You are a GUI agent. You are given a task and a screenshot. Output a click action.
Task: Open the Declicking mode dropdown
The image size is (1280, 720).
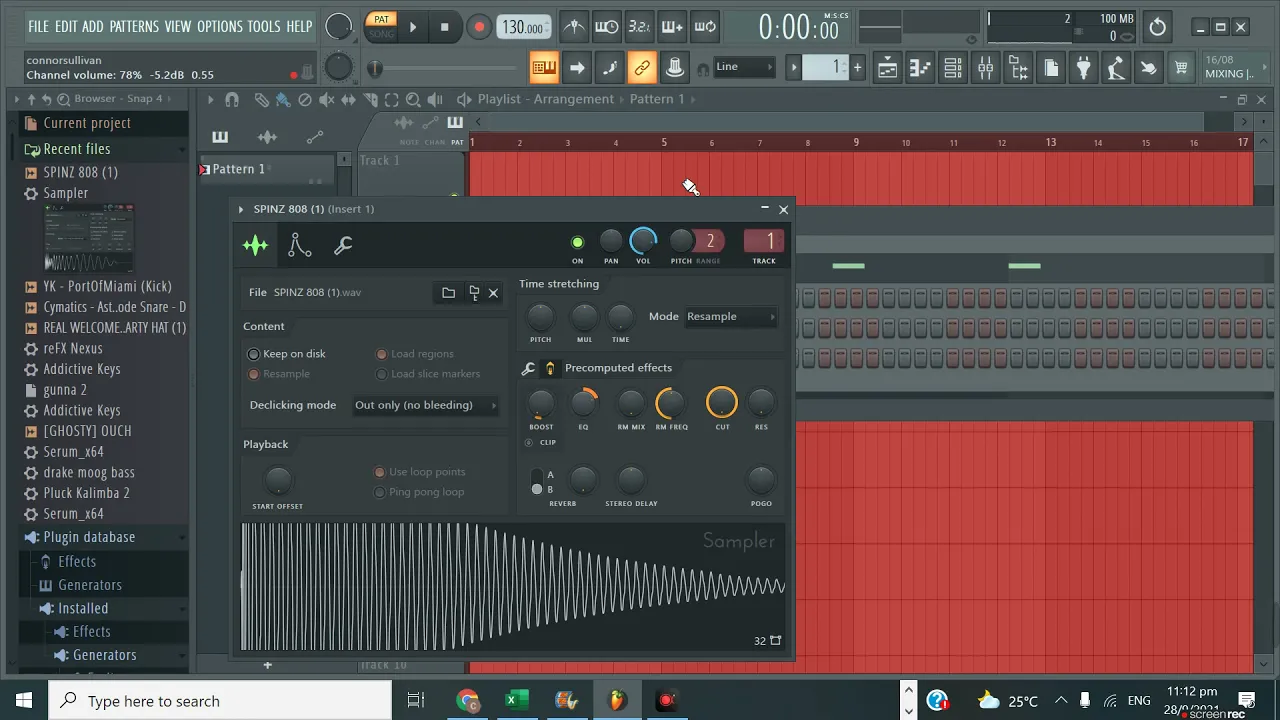pyautogui.click(x=426, y=405)
